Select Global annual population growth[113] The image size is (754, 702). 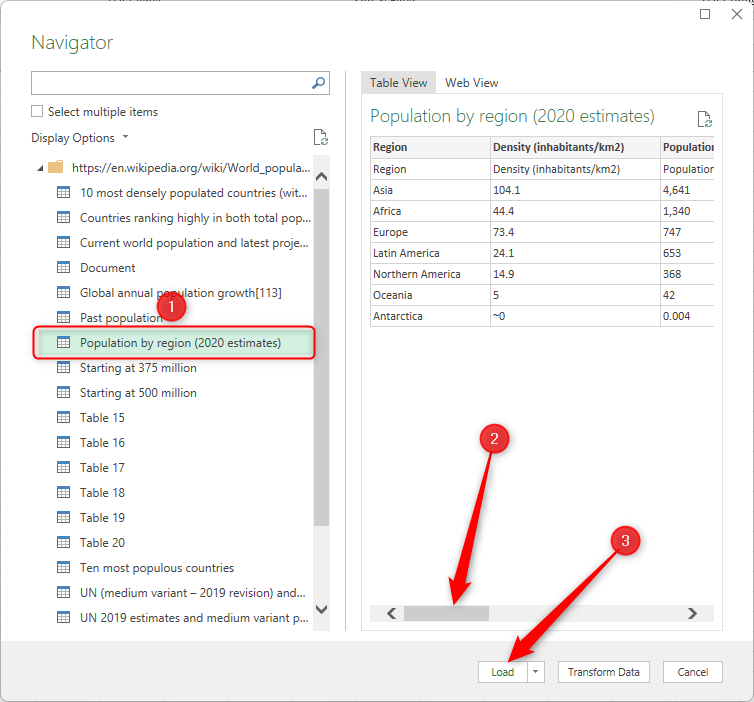click(180, 292)
